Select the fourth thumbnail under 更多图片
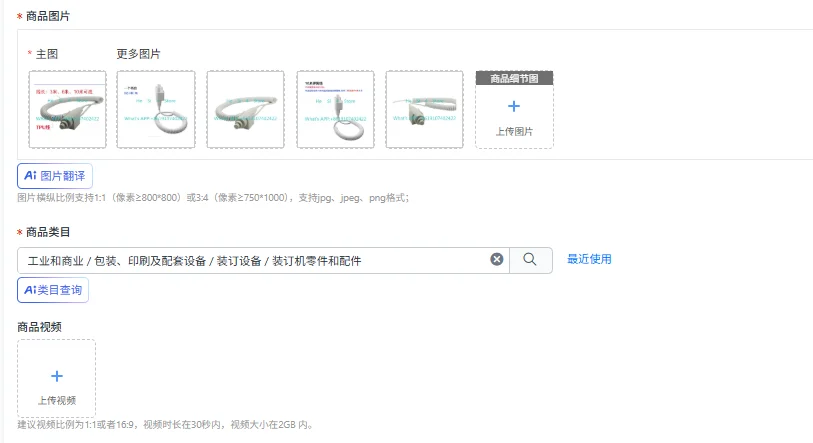This screenshot has width=813, height=443. coord(425,109)
